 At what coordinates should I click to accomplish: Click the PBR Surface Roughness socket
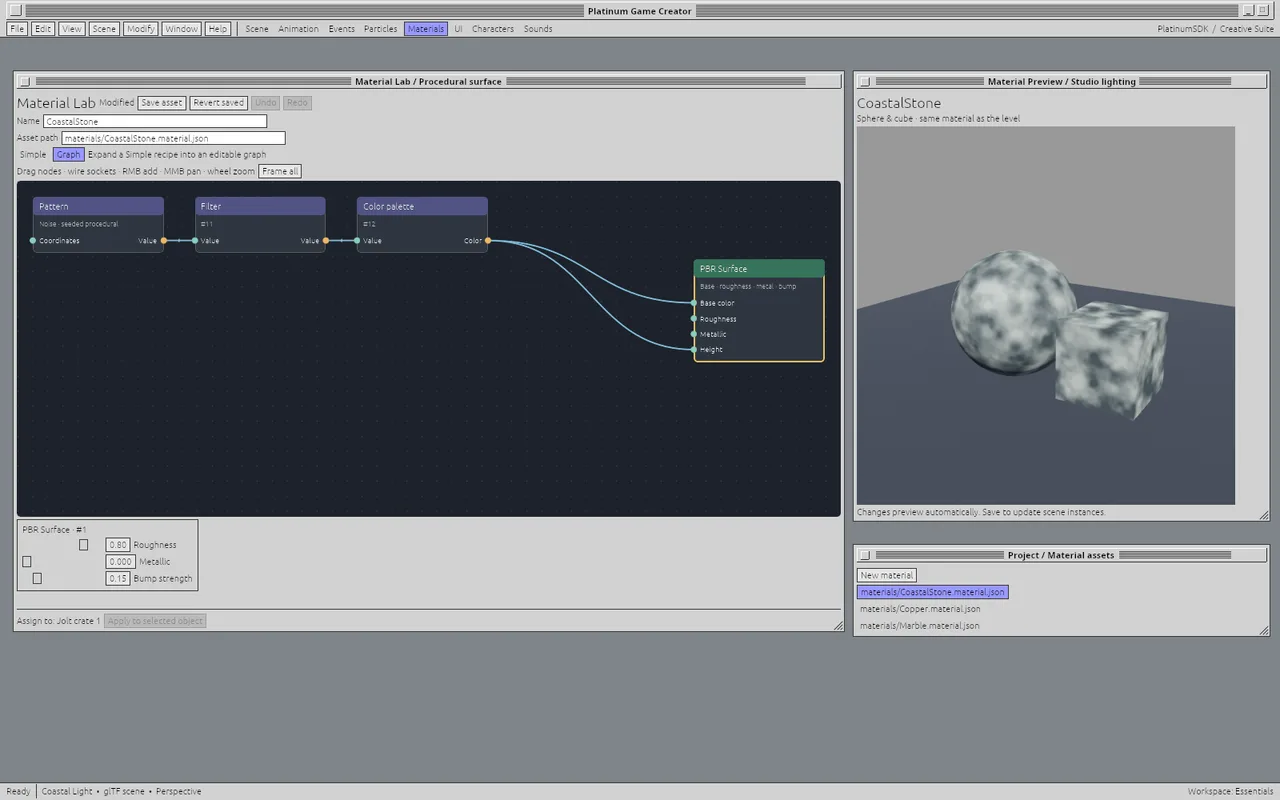[x=694, y=319]
